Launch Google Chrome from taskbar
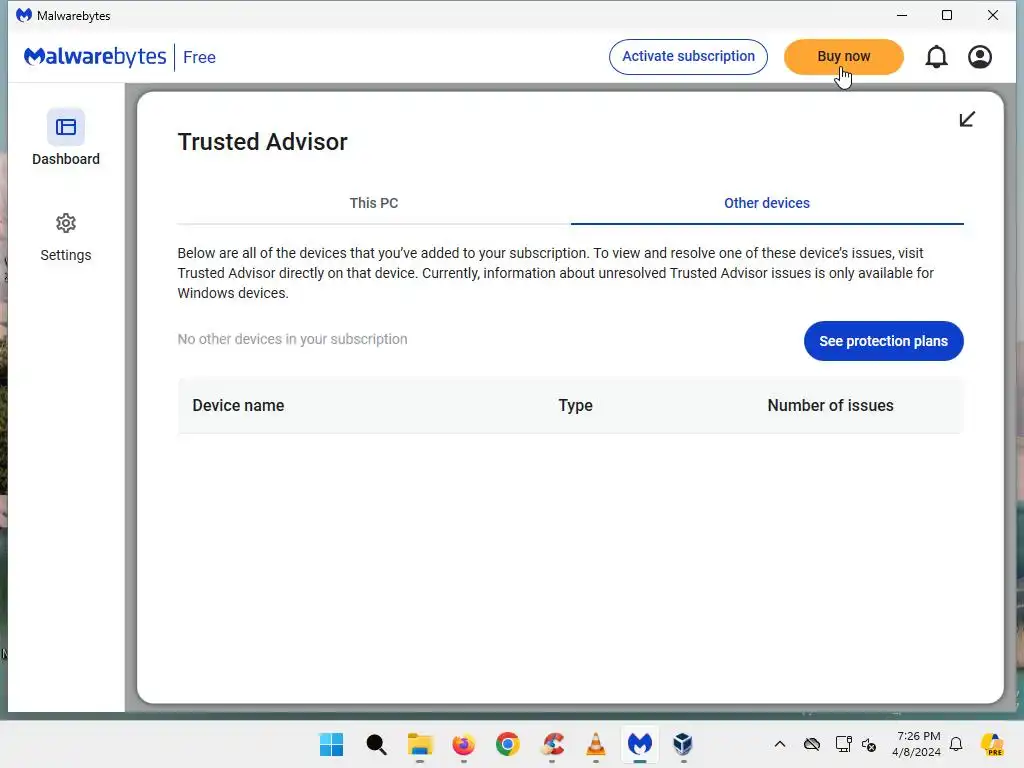Screen dimensions: 1024x768 click(507, 744)
